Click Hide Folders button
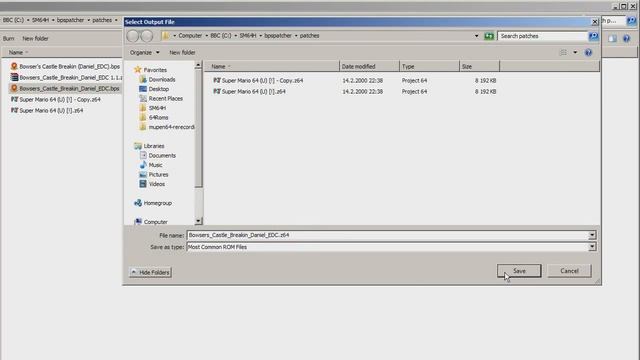The width and height of the screenshot is (640, 360). pyautogui.click(x=150, y=272)
